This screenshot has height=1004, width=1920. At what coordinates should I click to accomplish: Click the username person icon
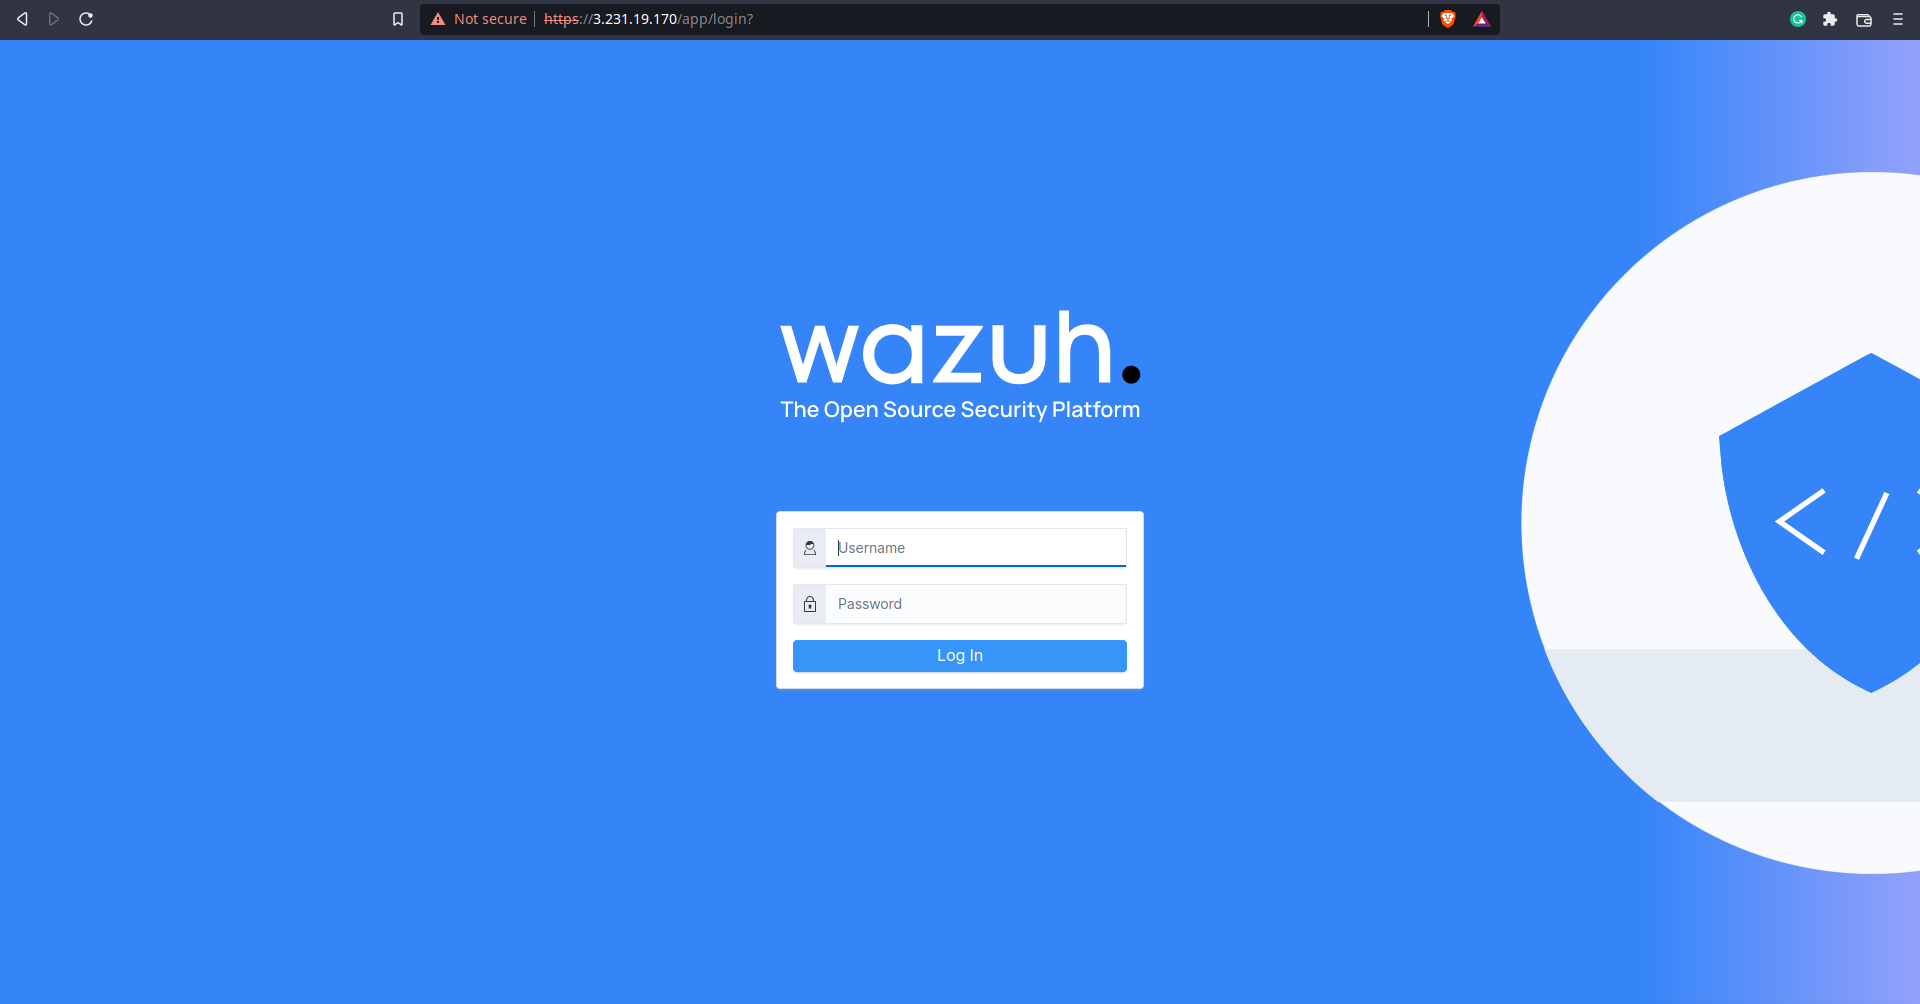[x=810, y=547]
